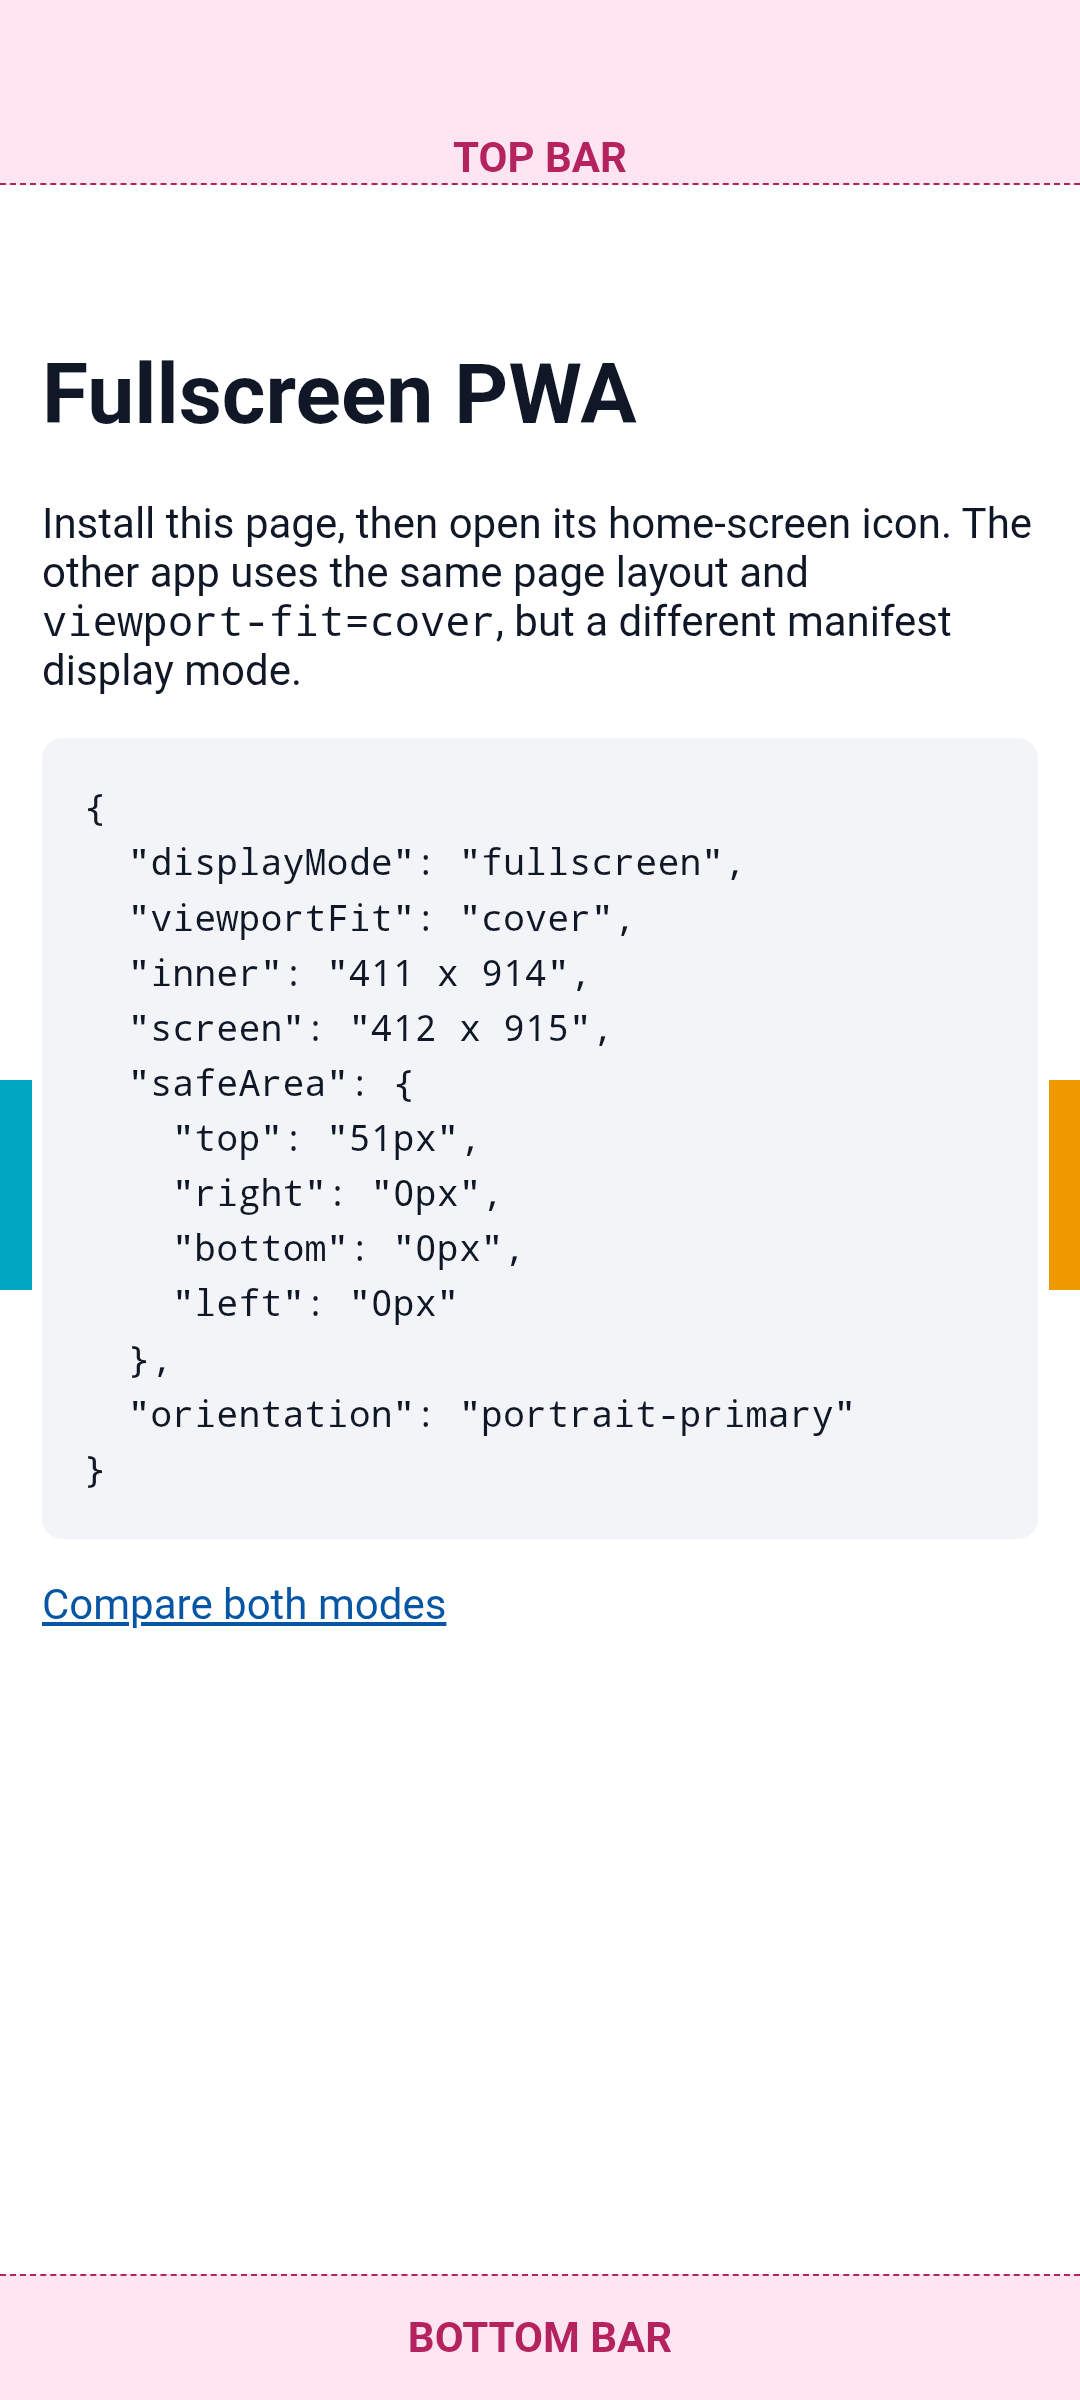Click the orientation portrait-primary line

click(x=492, y=1415)
